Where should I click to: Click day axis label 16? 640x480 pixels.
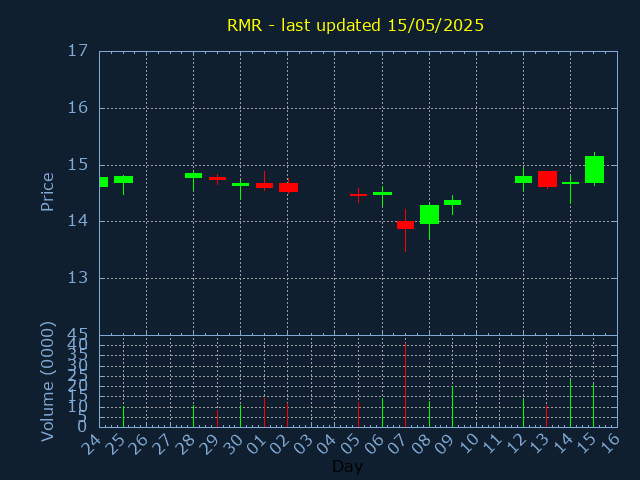point(609,444)
